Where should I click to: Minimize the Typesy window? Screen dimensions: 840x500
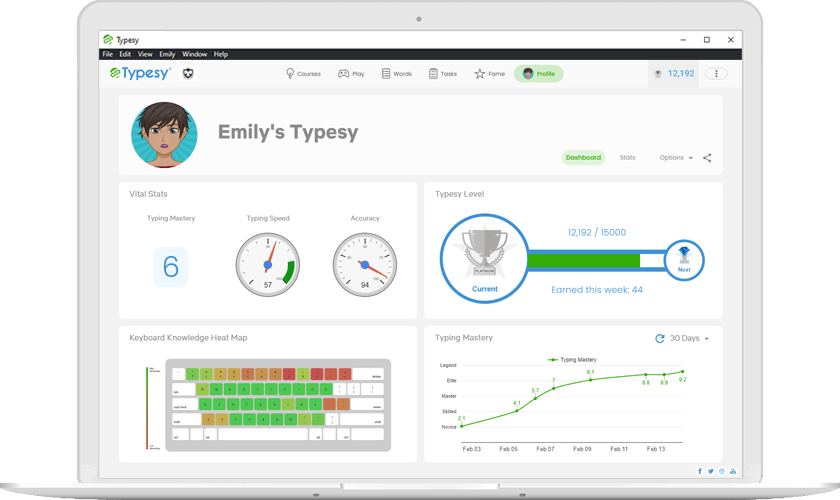click(x=683, y=40)
